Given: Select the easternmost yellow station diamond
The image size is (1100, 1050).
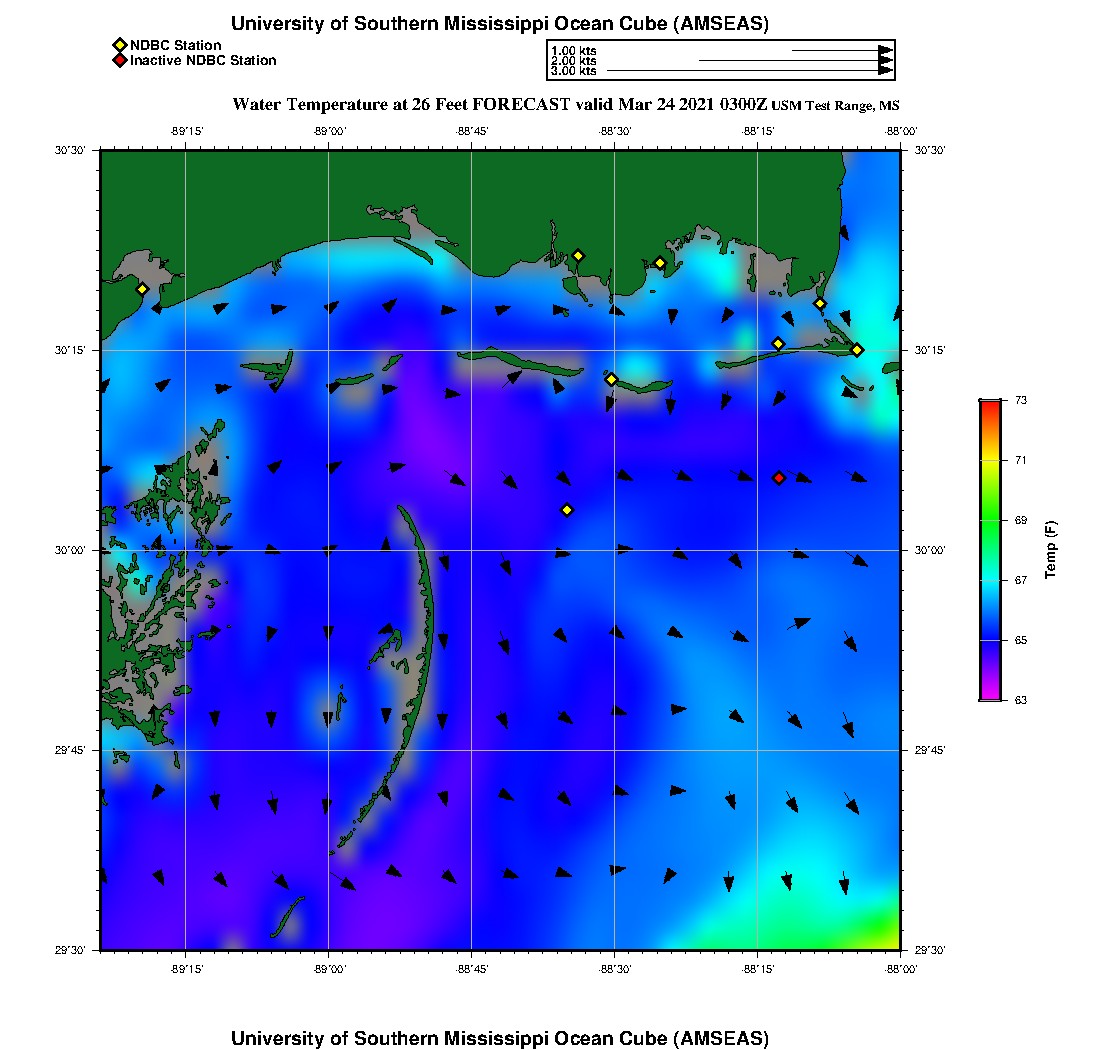Looking at the screenshot, I should [x=857, y=349].
